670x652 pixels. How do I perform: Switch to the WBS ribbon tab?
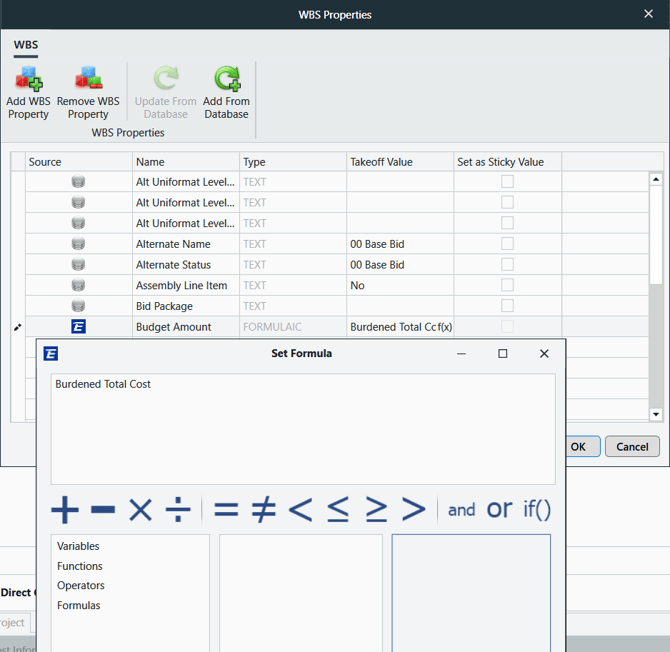pyautogui.click(x=26, y=45)
